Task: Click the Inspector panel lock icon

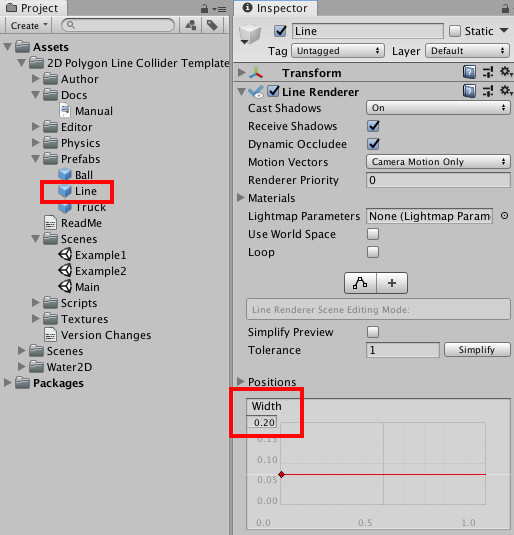Action: click(x=505, y=9)
